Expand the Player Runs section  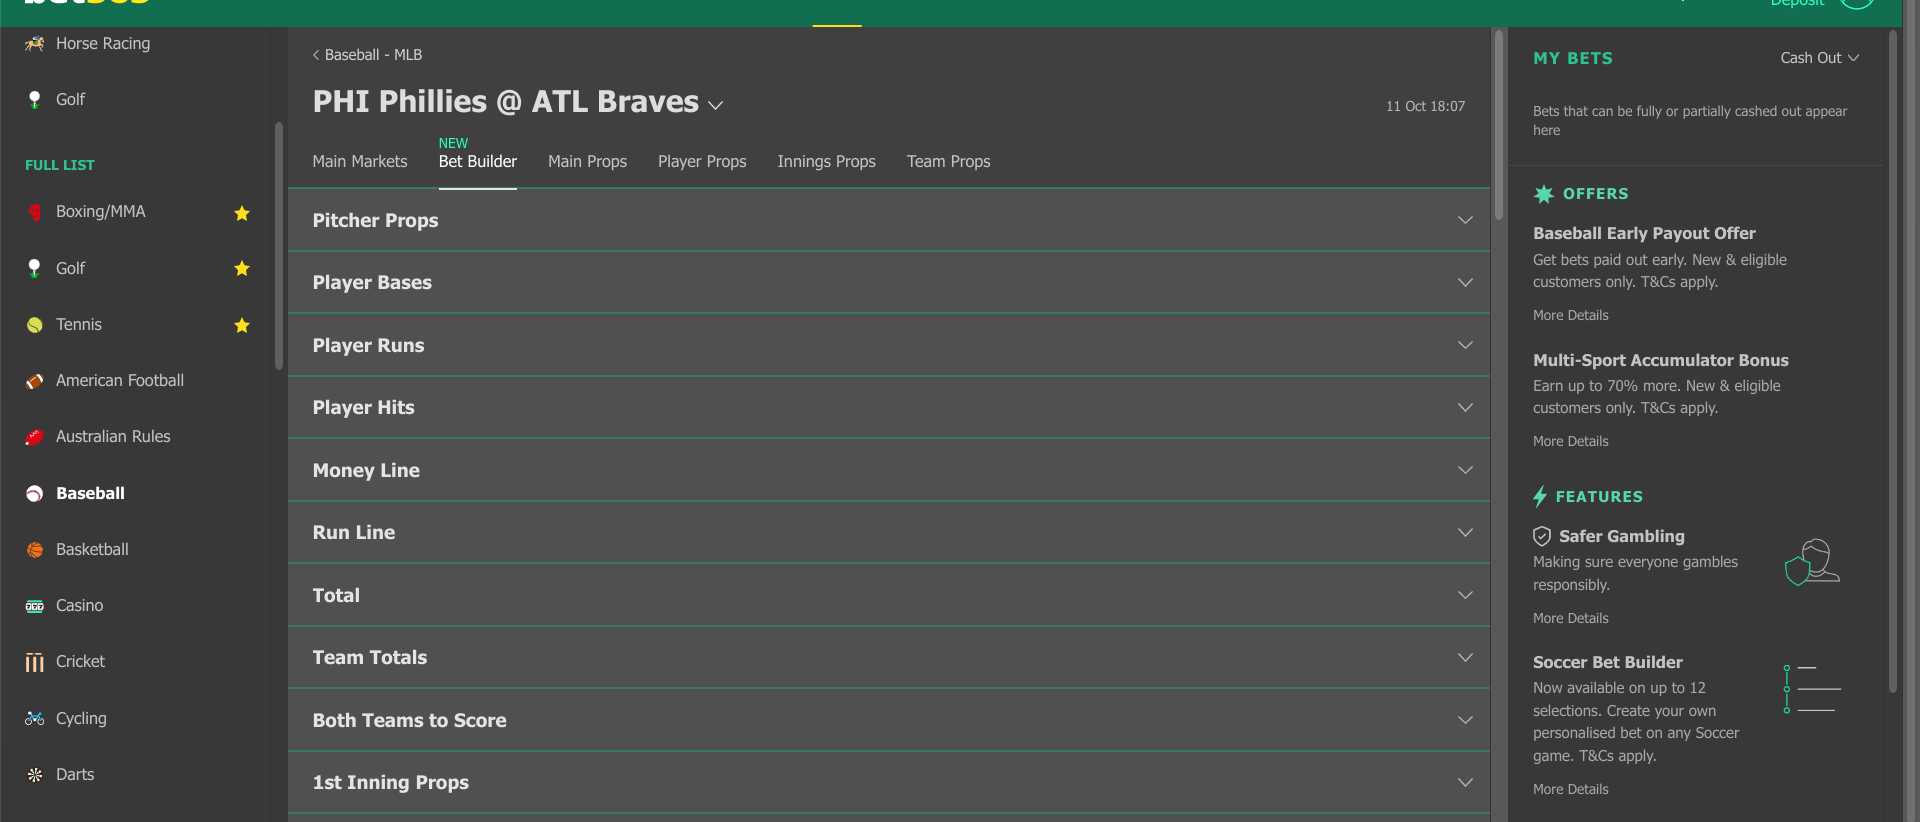[889, 345]
